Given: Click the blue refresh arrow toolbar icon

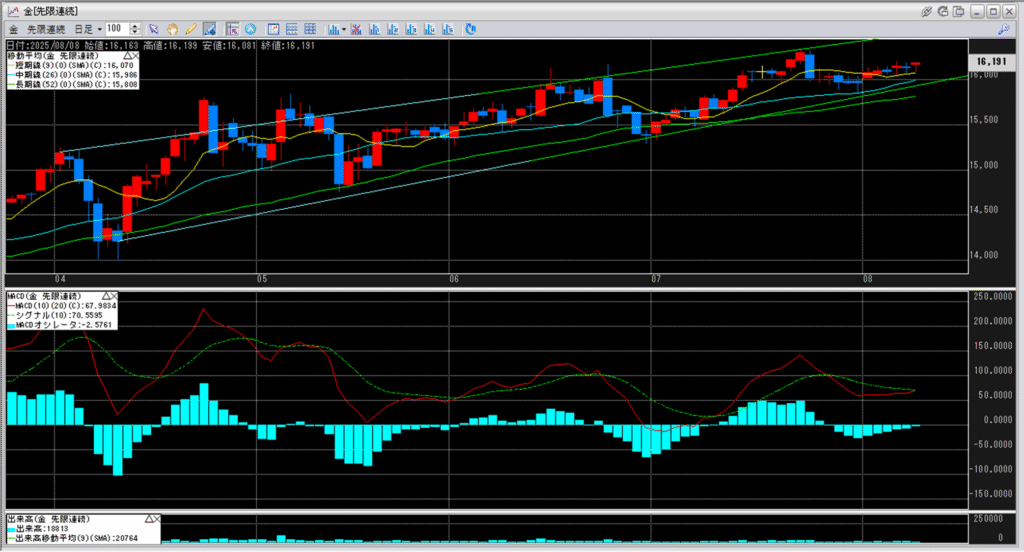Looking at the screenshot, I should (470, 29).
